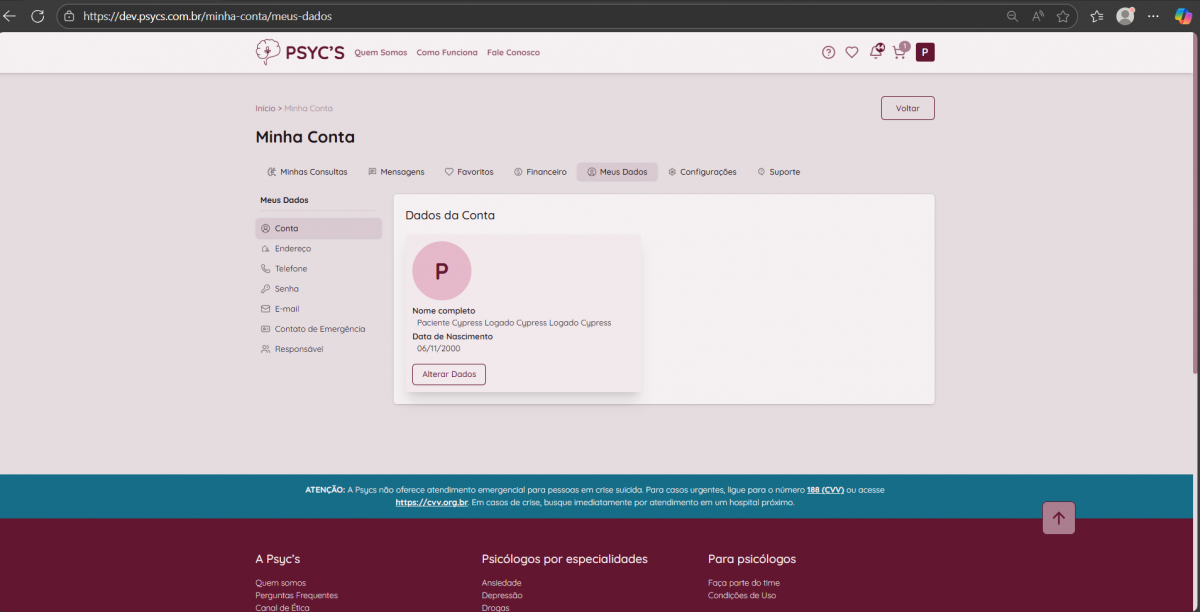
Task: Open the Financeiro tab
Action: coord(540,172)
